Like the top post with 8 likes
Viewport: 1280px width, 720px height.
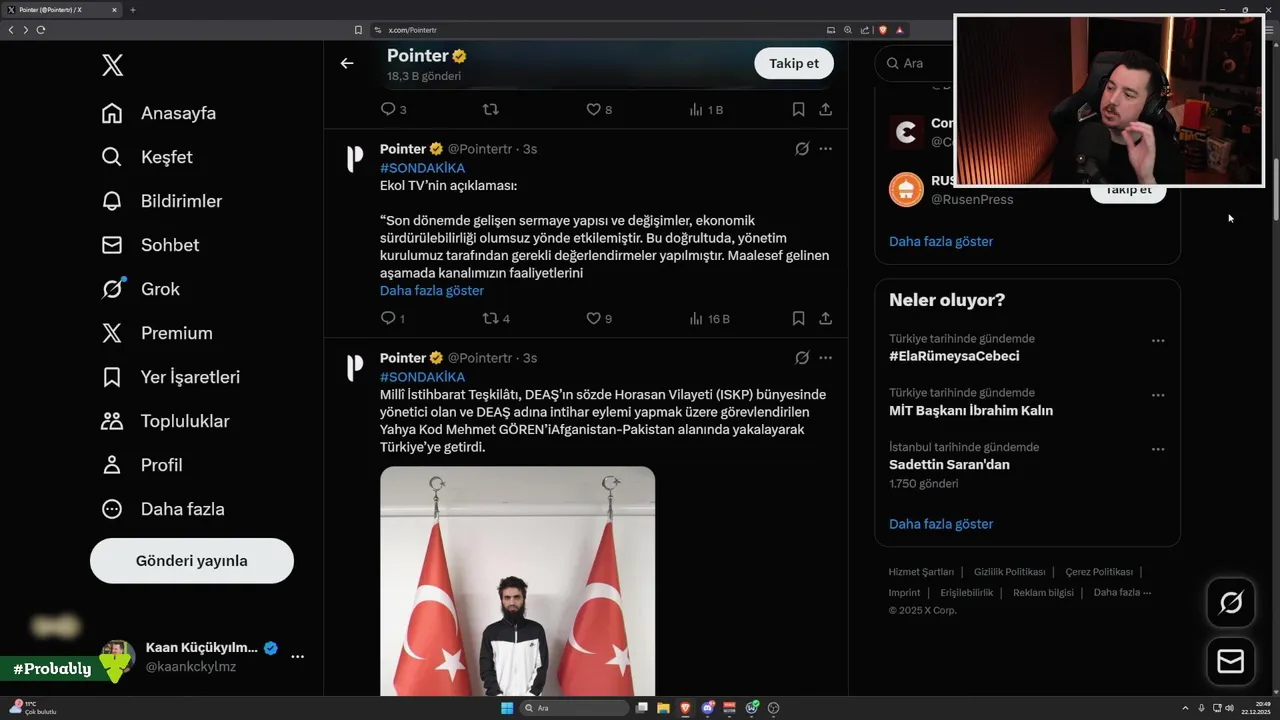point(598,110)
